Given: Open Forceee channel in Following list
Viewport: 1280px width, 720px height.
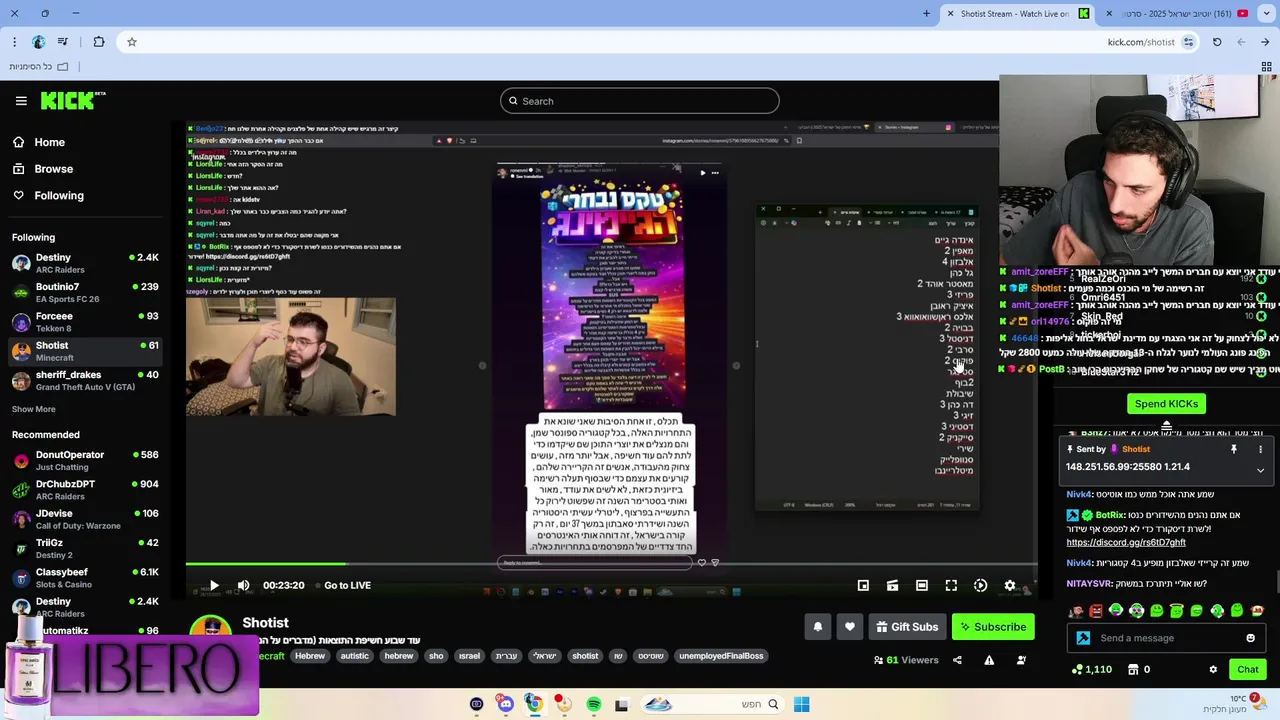Looking at the screenshot, I should point(85,322).
